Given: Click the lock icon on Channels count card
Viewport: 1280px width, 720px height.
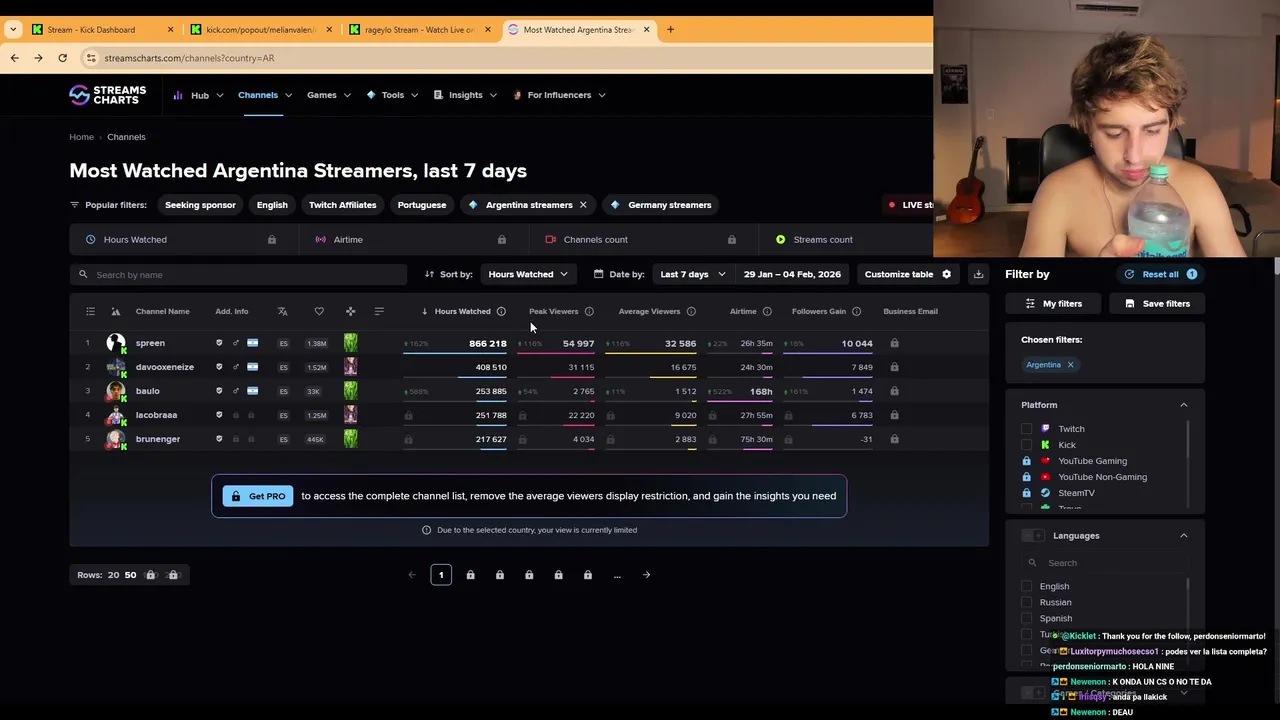Looking at the screenshot, I should (731, 240).
